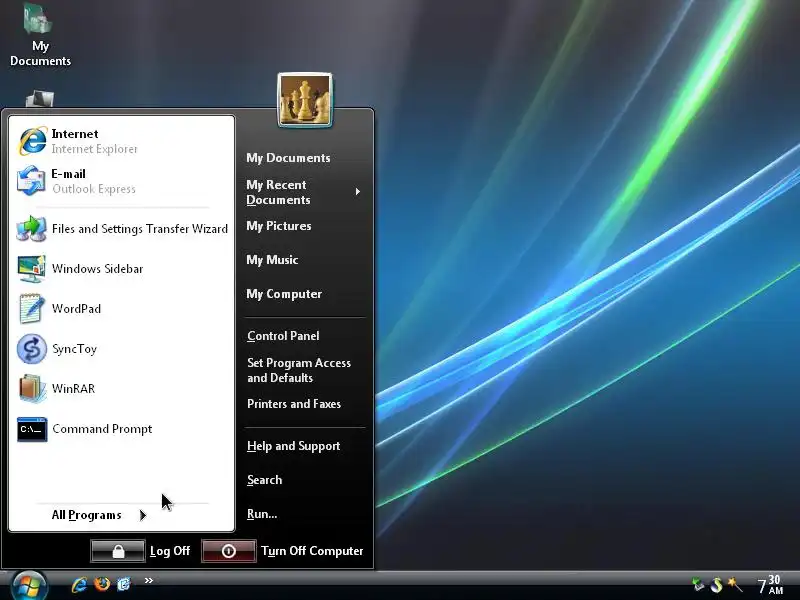Click the chess user account picture
The image size is (800, 600).
pos(305,99)
